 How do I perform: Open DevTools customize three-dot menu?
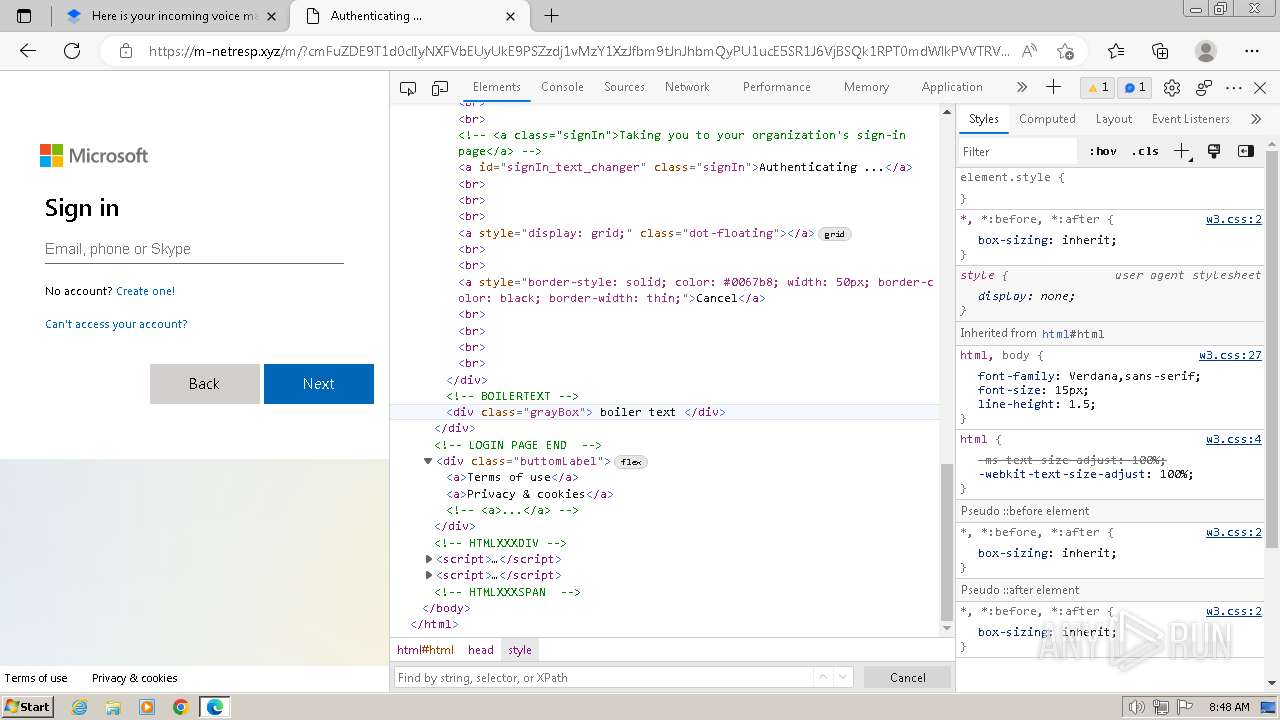click(1234, 88)
